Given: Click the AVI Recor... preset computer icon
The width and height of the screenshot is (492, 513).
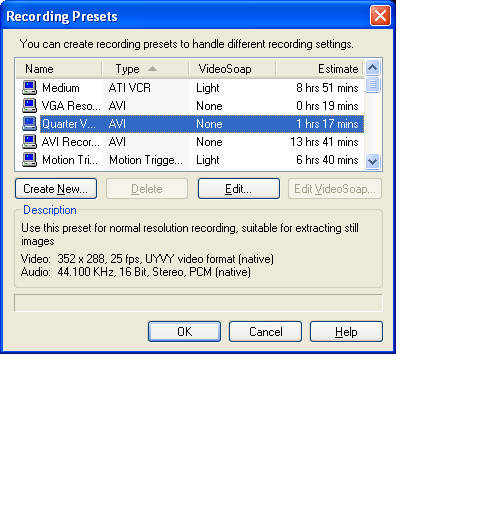Looking at the screenshot, I should [29, 142].
